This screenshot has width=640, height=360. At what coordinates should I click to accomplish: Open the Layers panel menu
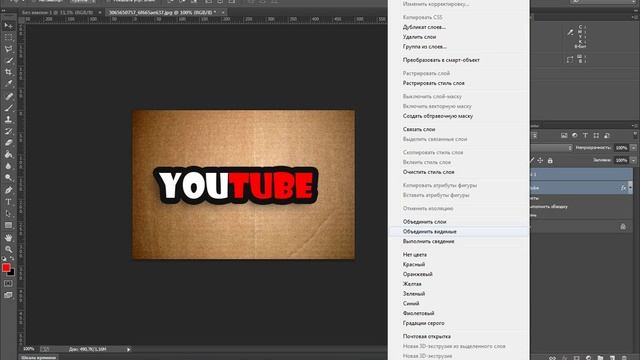(634, 126)
